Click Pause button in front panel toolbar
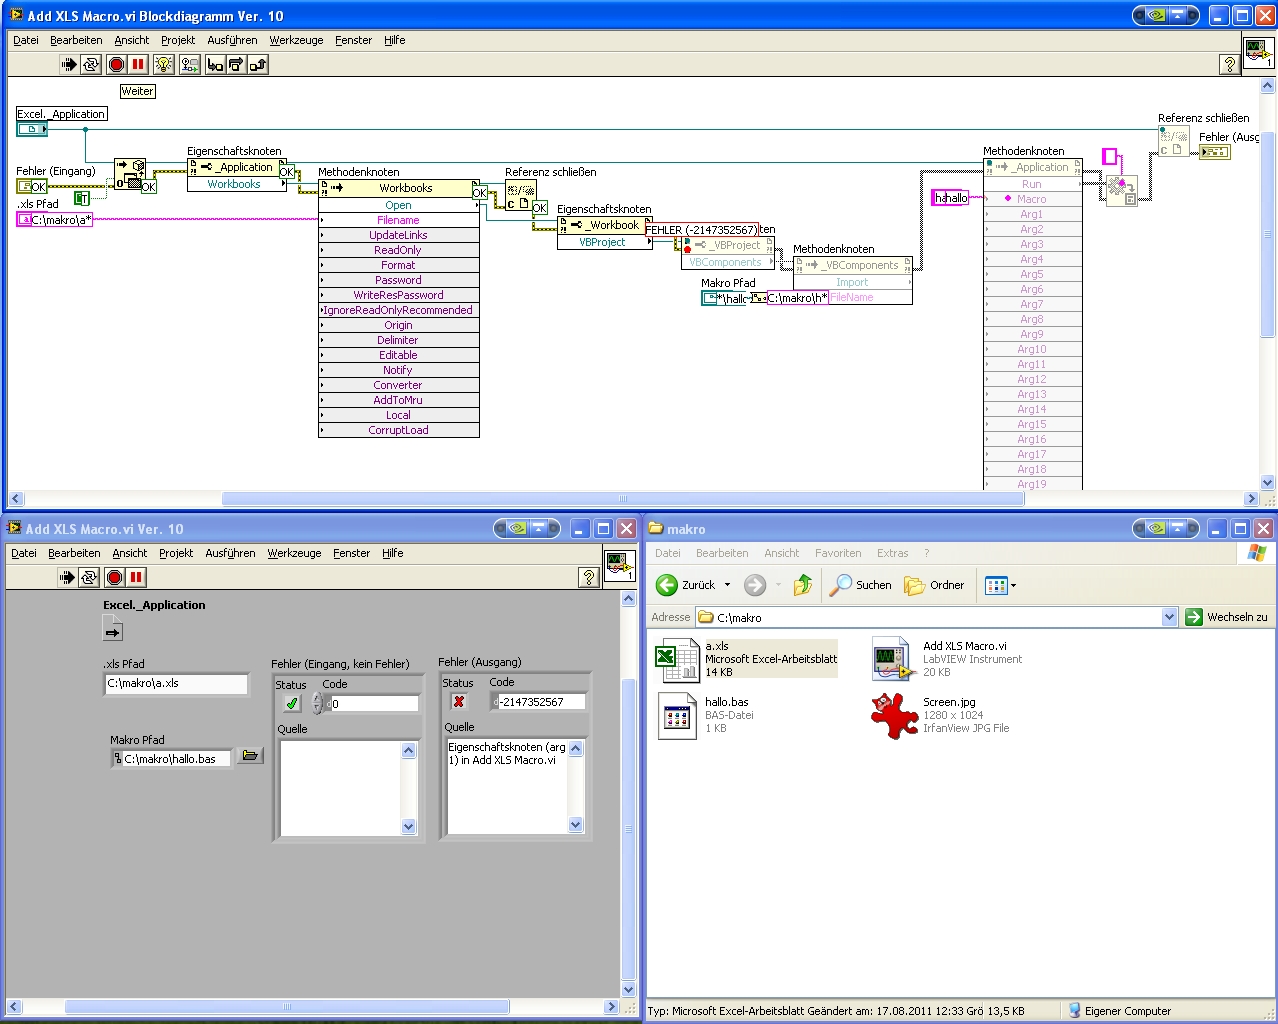 click(x=136, y=578)
